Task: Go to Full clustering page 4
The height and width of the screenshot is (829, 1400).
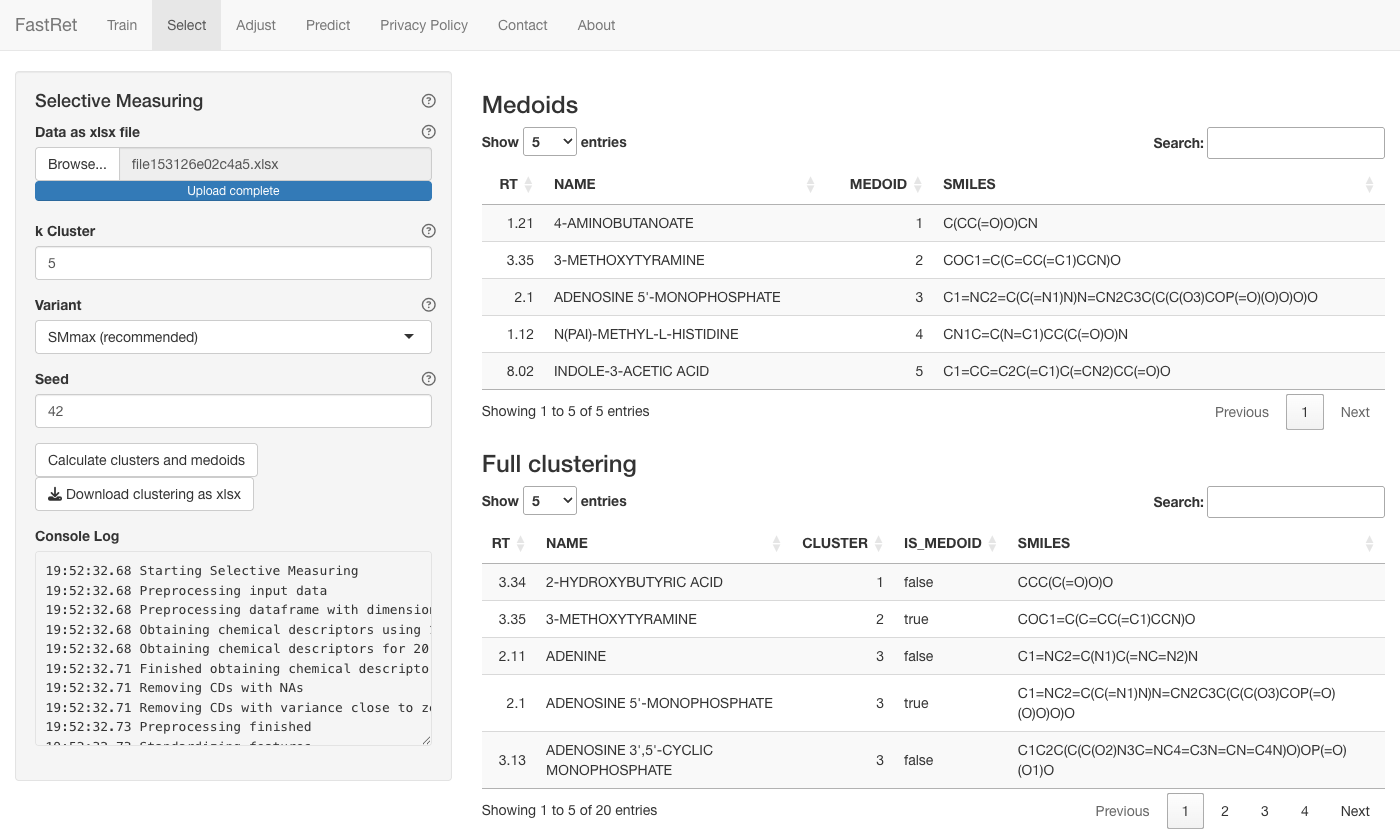Action: pyautogui.click(x=1304, y=811)
